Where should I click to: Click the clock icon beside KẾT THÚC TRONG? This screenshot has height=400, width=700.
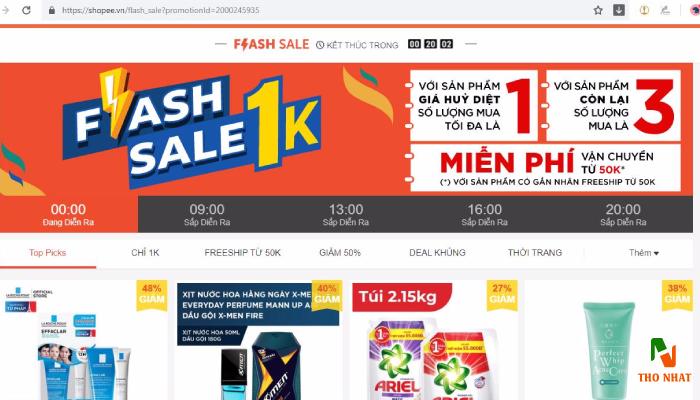[320, 45]
